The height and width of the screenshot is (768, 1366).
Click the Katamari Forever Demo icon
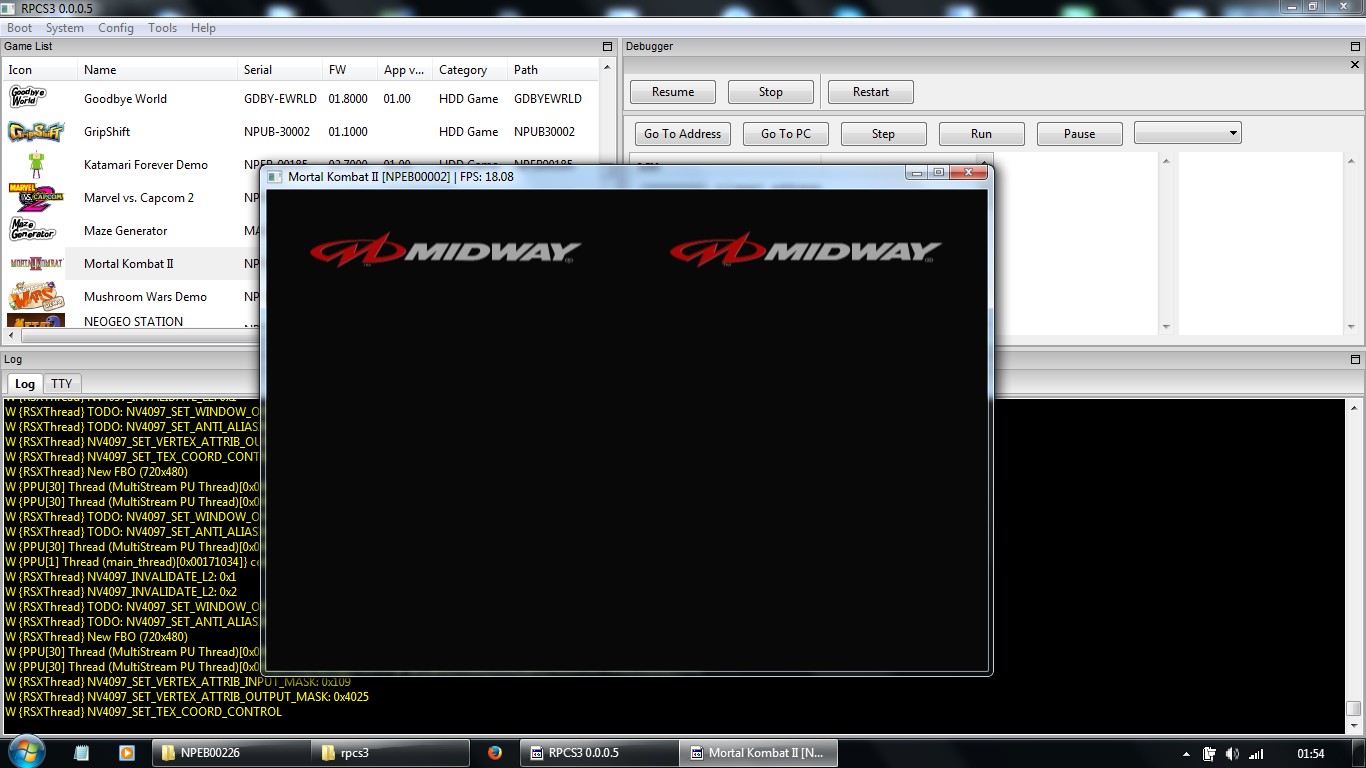(36, 164)
